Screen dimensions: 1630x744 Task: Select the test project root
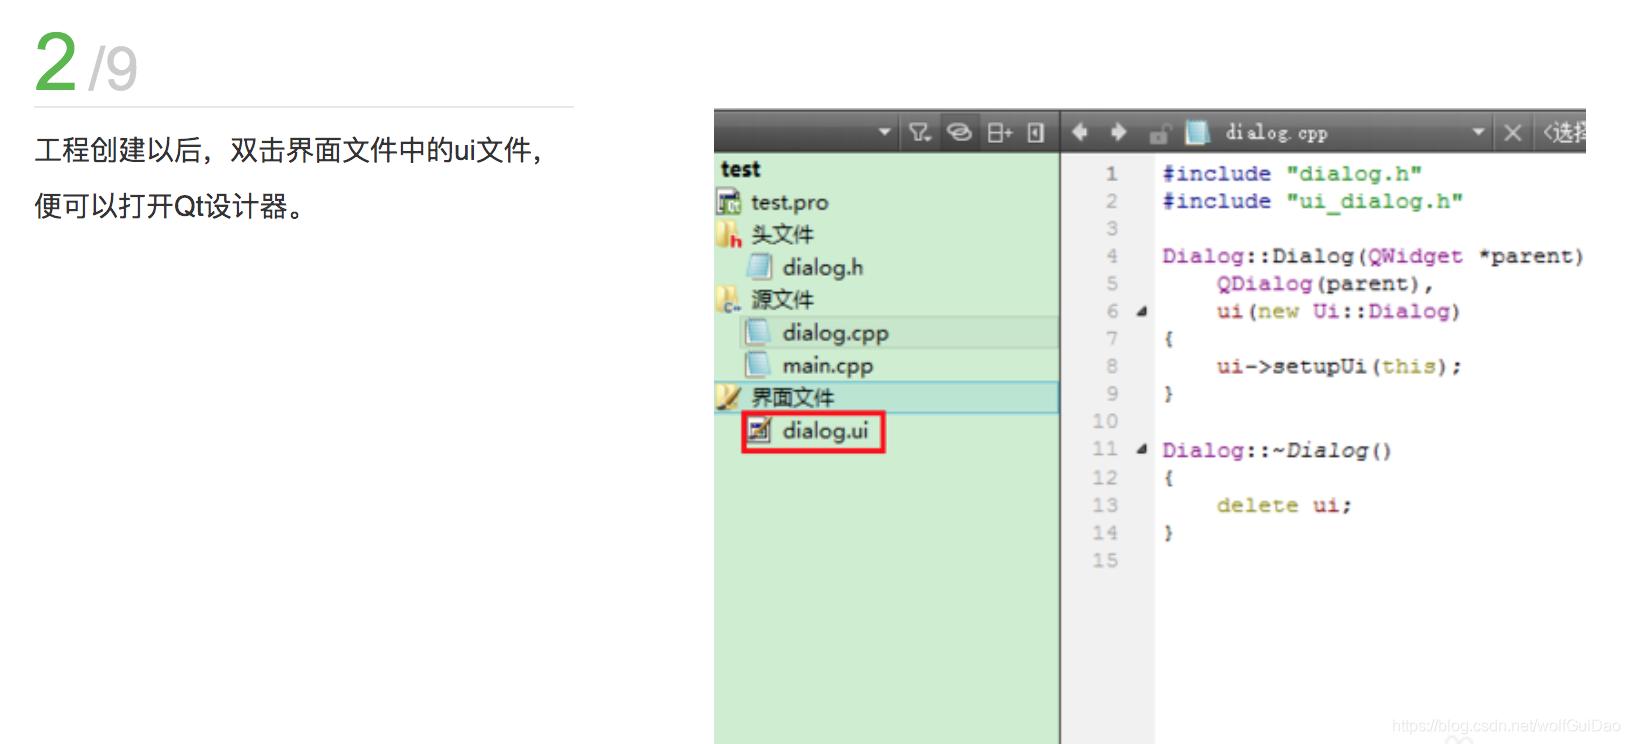coord(740,169)
